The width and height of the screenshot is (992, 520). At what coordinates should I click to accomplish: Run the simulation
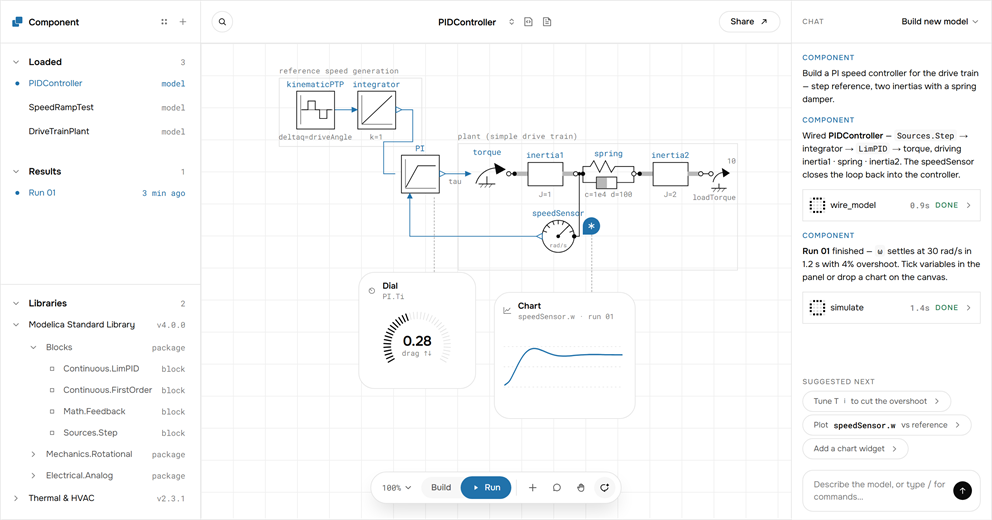coord(486,488)
